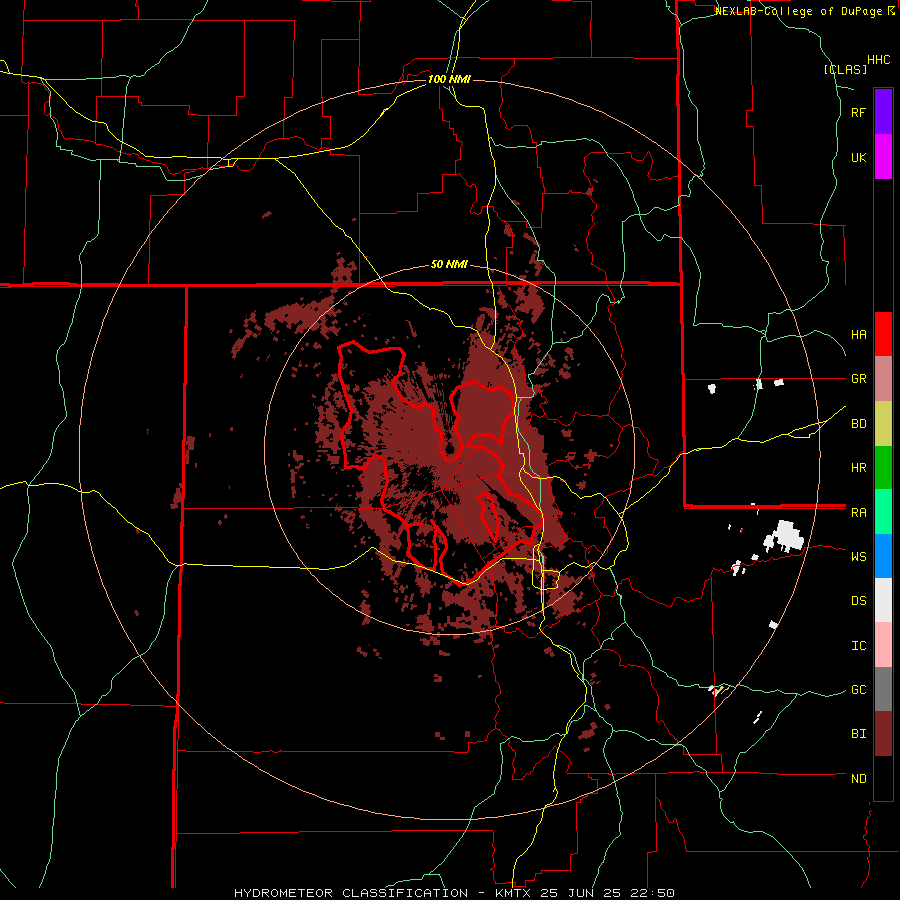
Task: Click the dark red BI legend swatch
Action: 883,734
